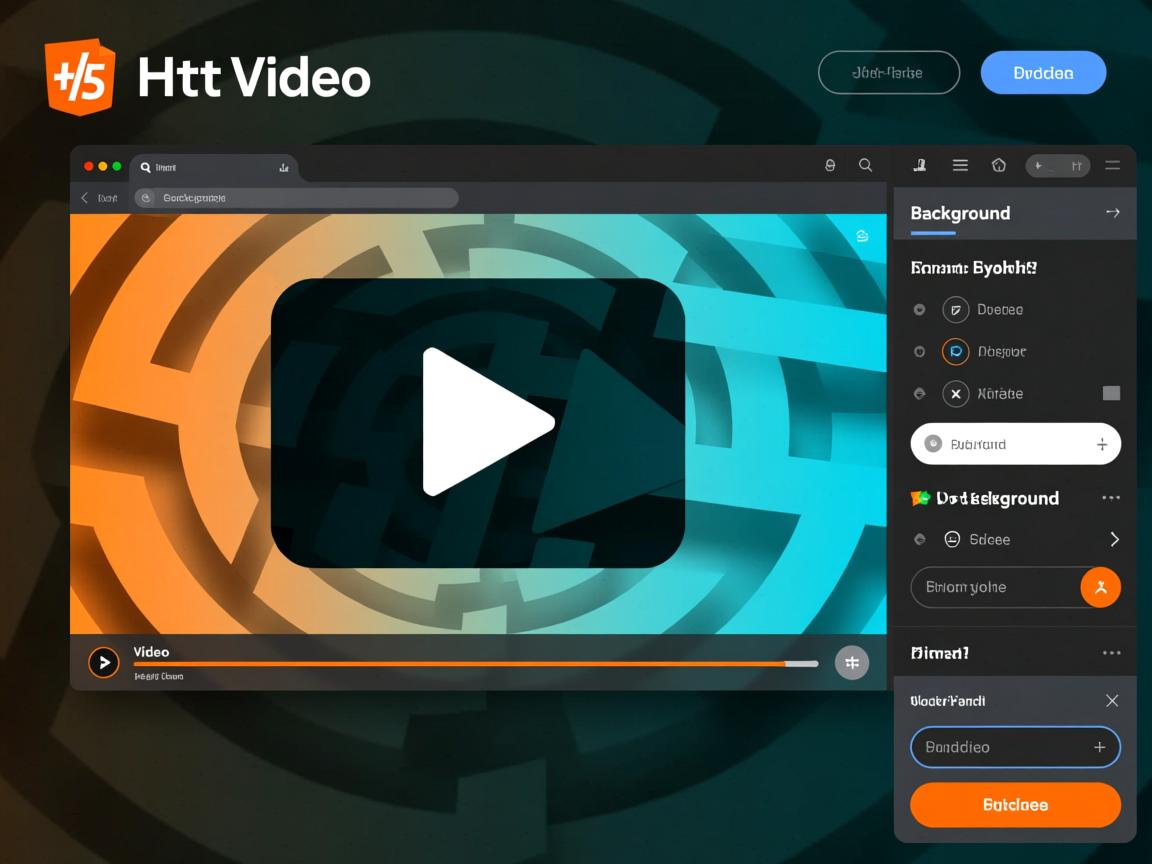Open the three-dot menu beside Dimanl
This screenshot has height=864, width=1152.
pyautogui.click(x=1111, y=652)
